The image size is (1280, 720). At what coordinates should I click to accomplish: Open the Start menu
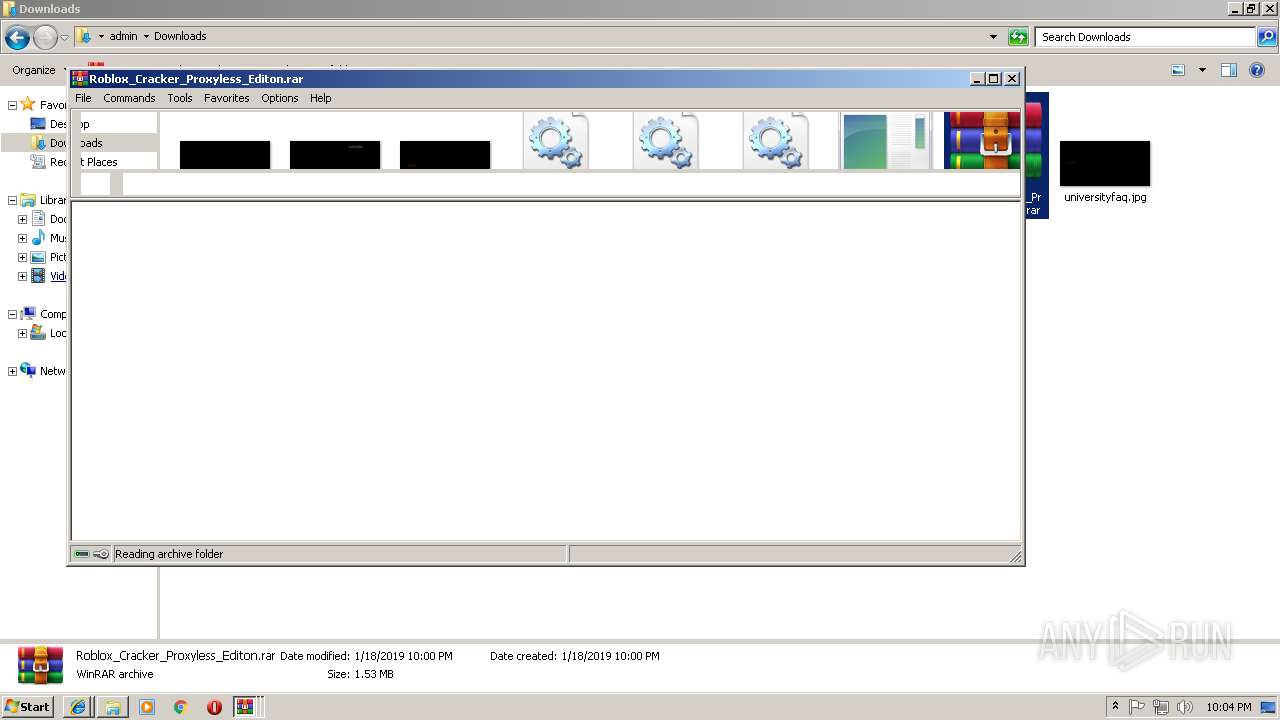click(x=28, y=706)
